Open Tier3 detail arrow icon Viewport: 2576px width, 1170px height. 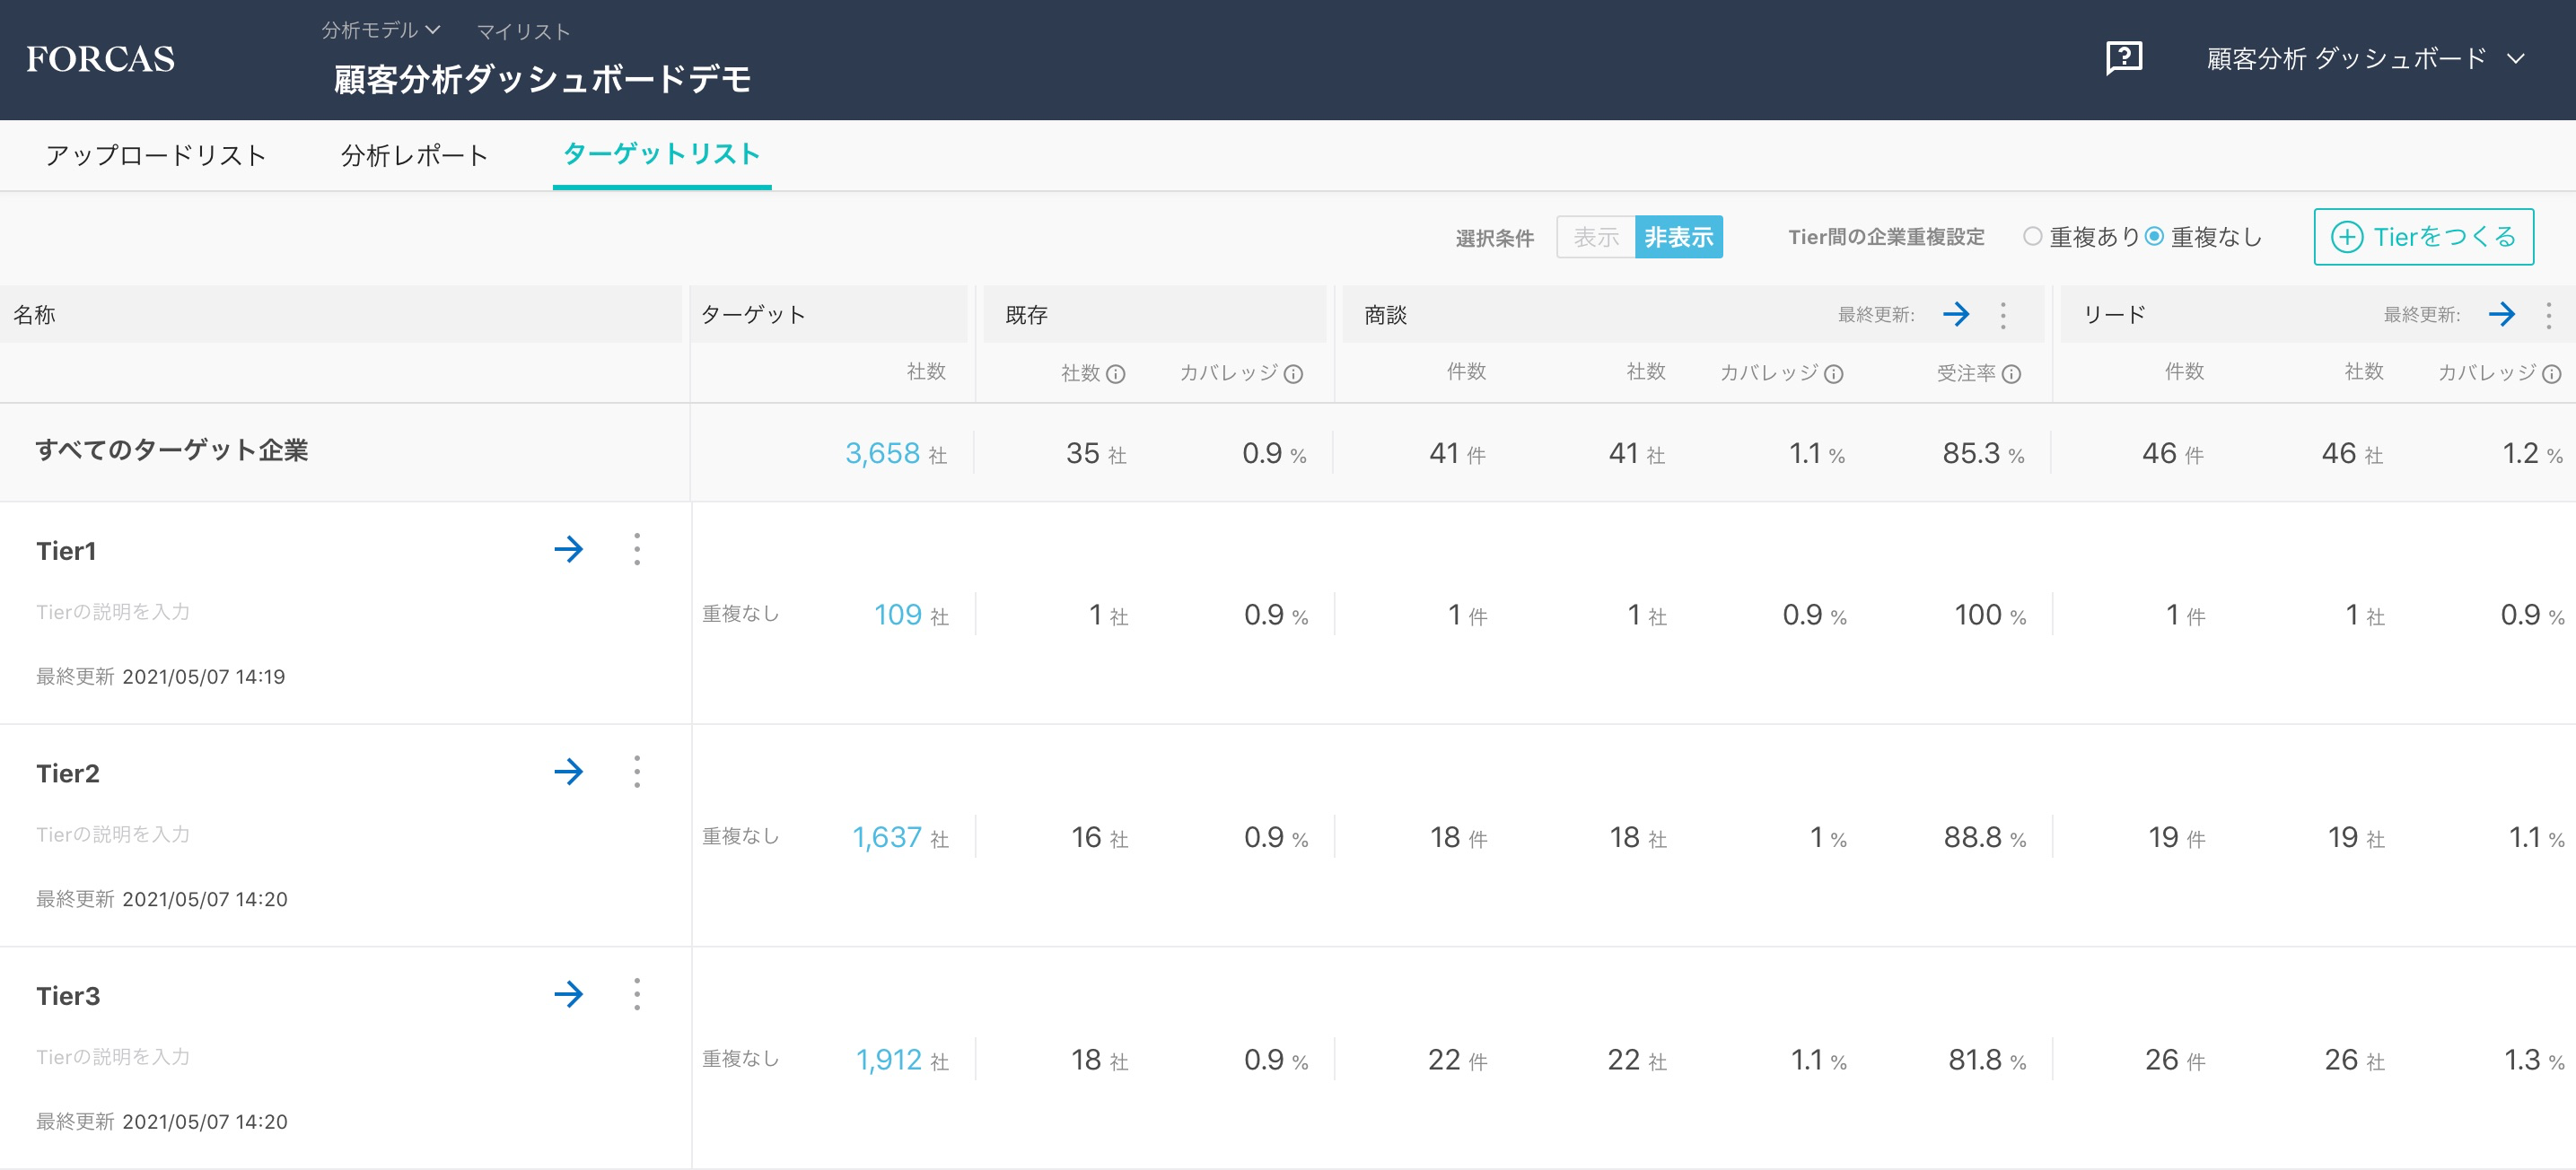click(568, 994)
